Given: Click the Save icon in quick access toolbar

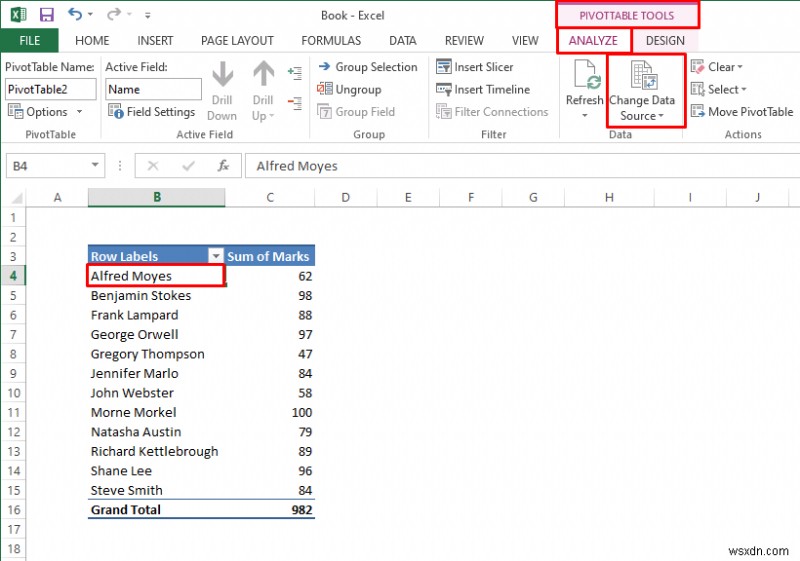Looking at the screenshot, I should point(46,15).
